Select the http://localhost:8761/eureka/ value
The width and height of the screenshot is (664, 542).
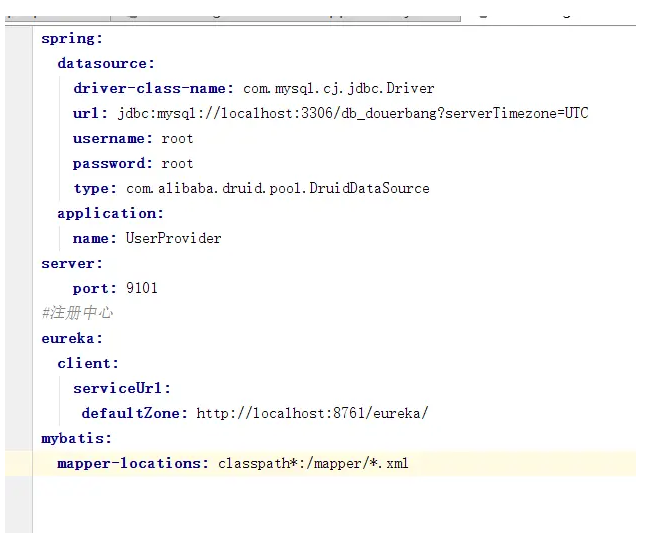click(x=313, y=413)
